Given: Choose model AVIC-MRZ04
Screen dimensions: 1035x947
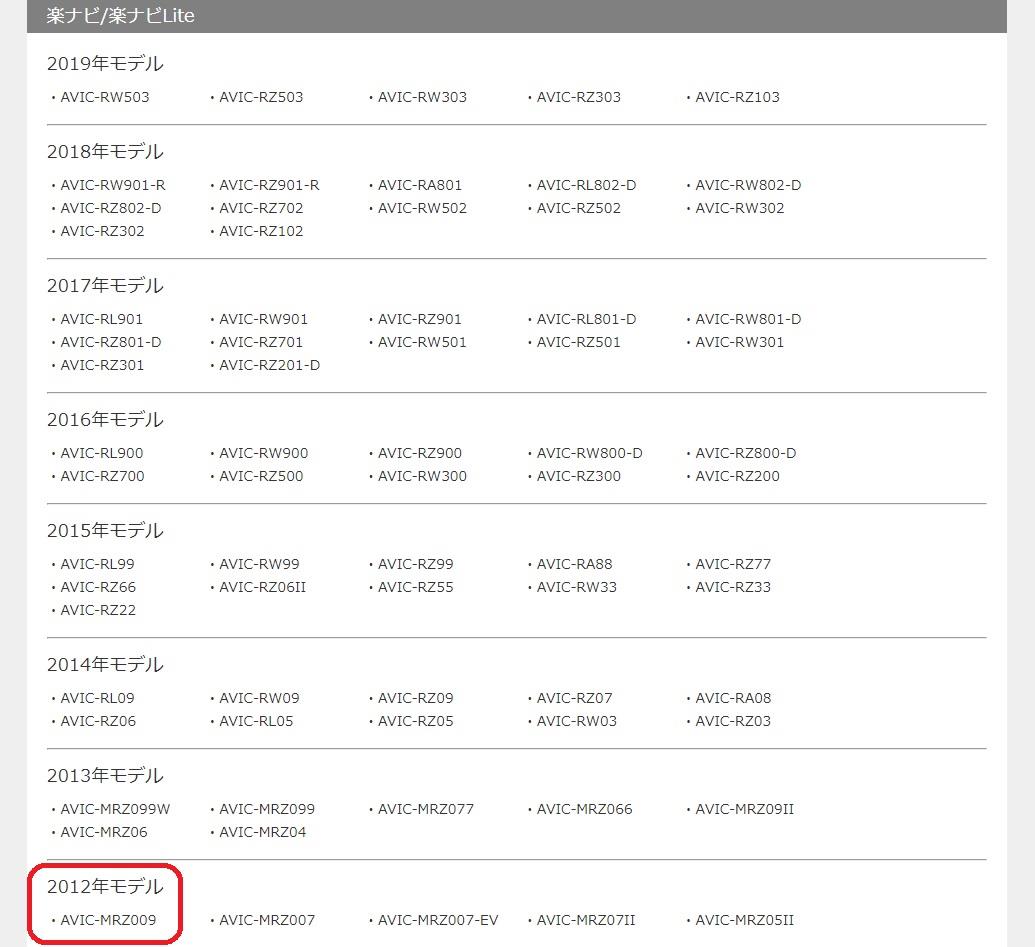Looking at the screenshot, I should (x=263, y=832).
